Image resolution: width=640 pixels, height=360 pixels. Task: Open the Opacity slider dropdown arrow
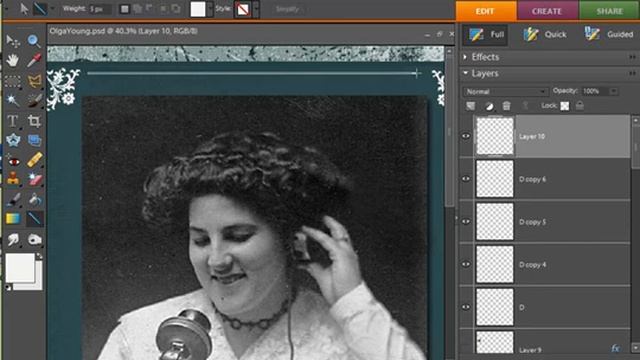613,91
